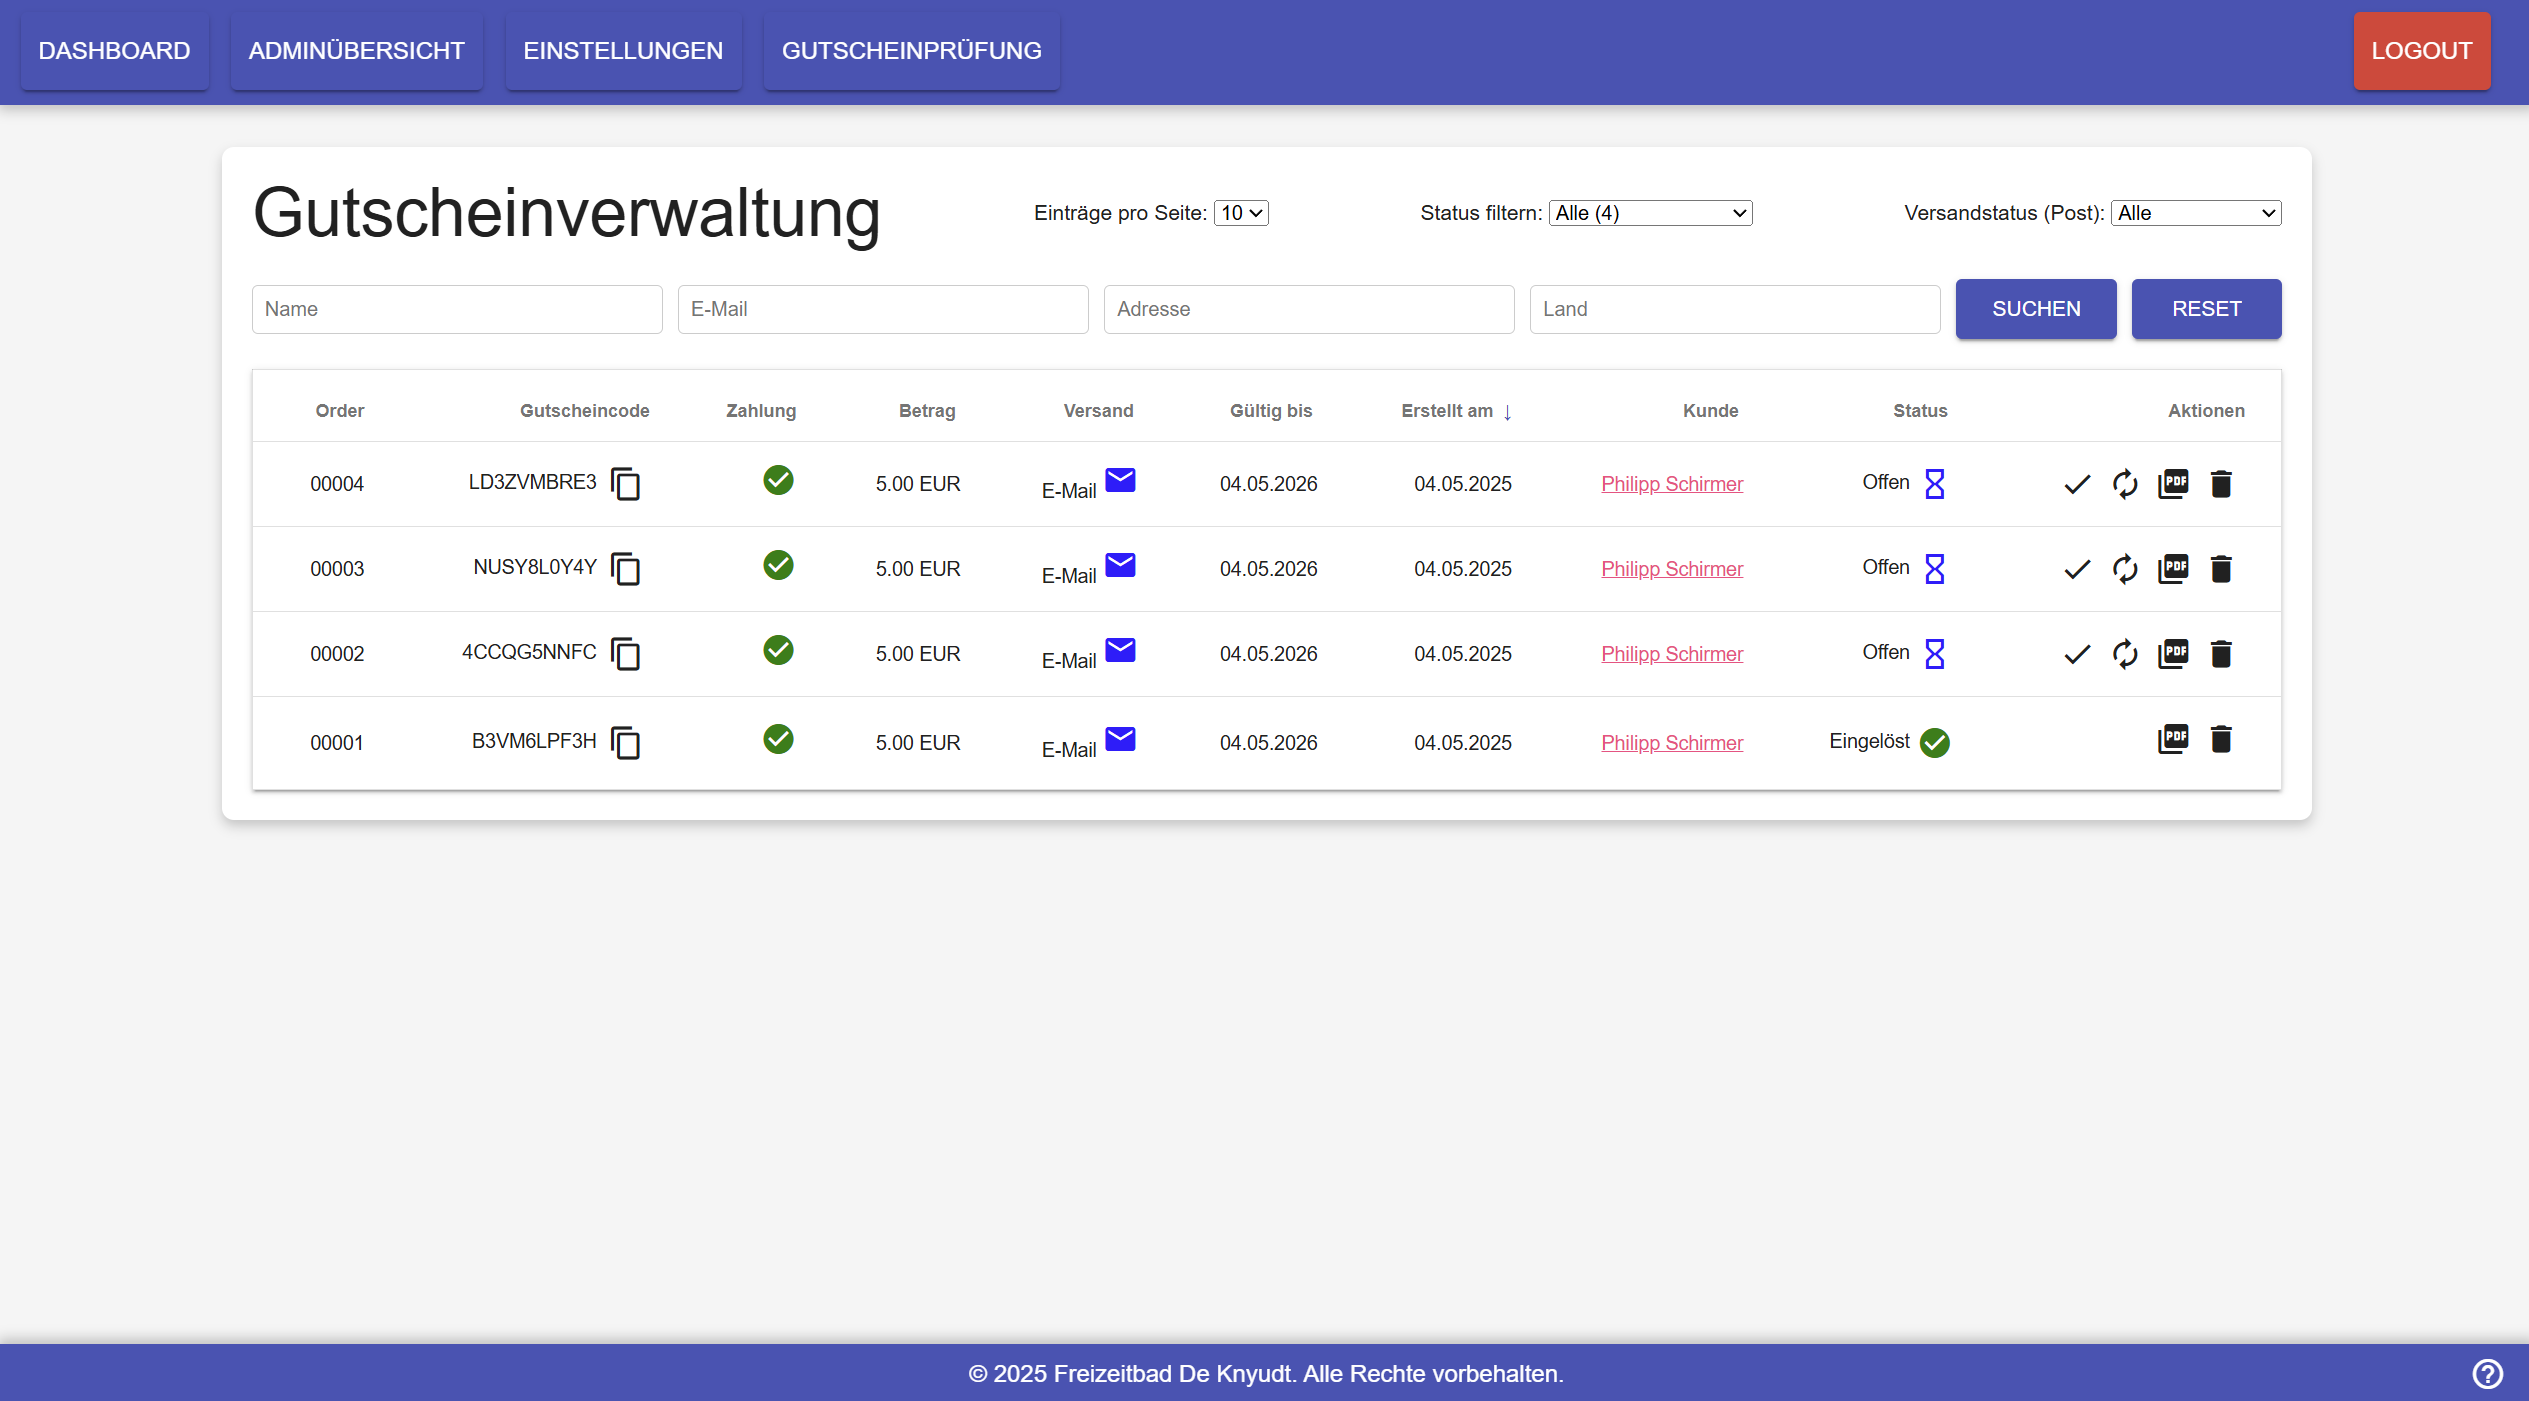Click hourglass status icon of order 00003
This screenshot has height=1401, width=2529.
(1935, 569)
